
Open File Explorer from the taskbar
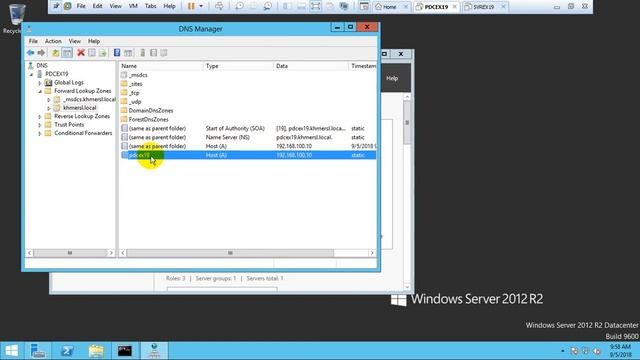pyautogui.click(x=96, y=351)
